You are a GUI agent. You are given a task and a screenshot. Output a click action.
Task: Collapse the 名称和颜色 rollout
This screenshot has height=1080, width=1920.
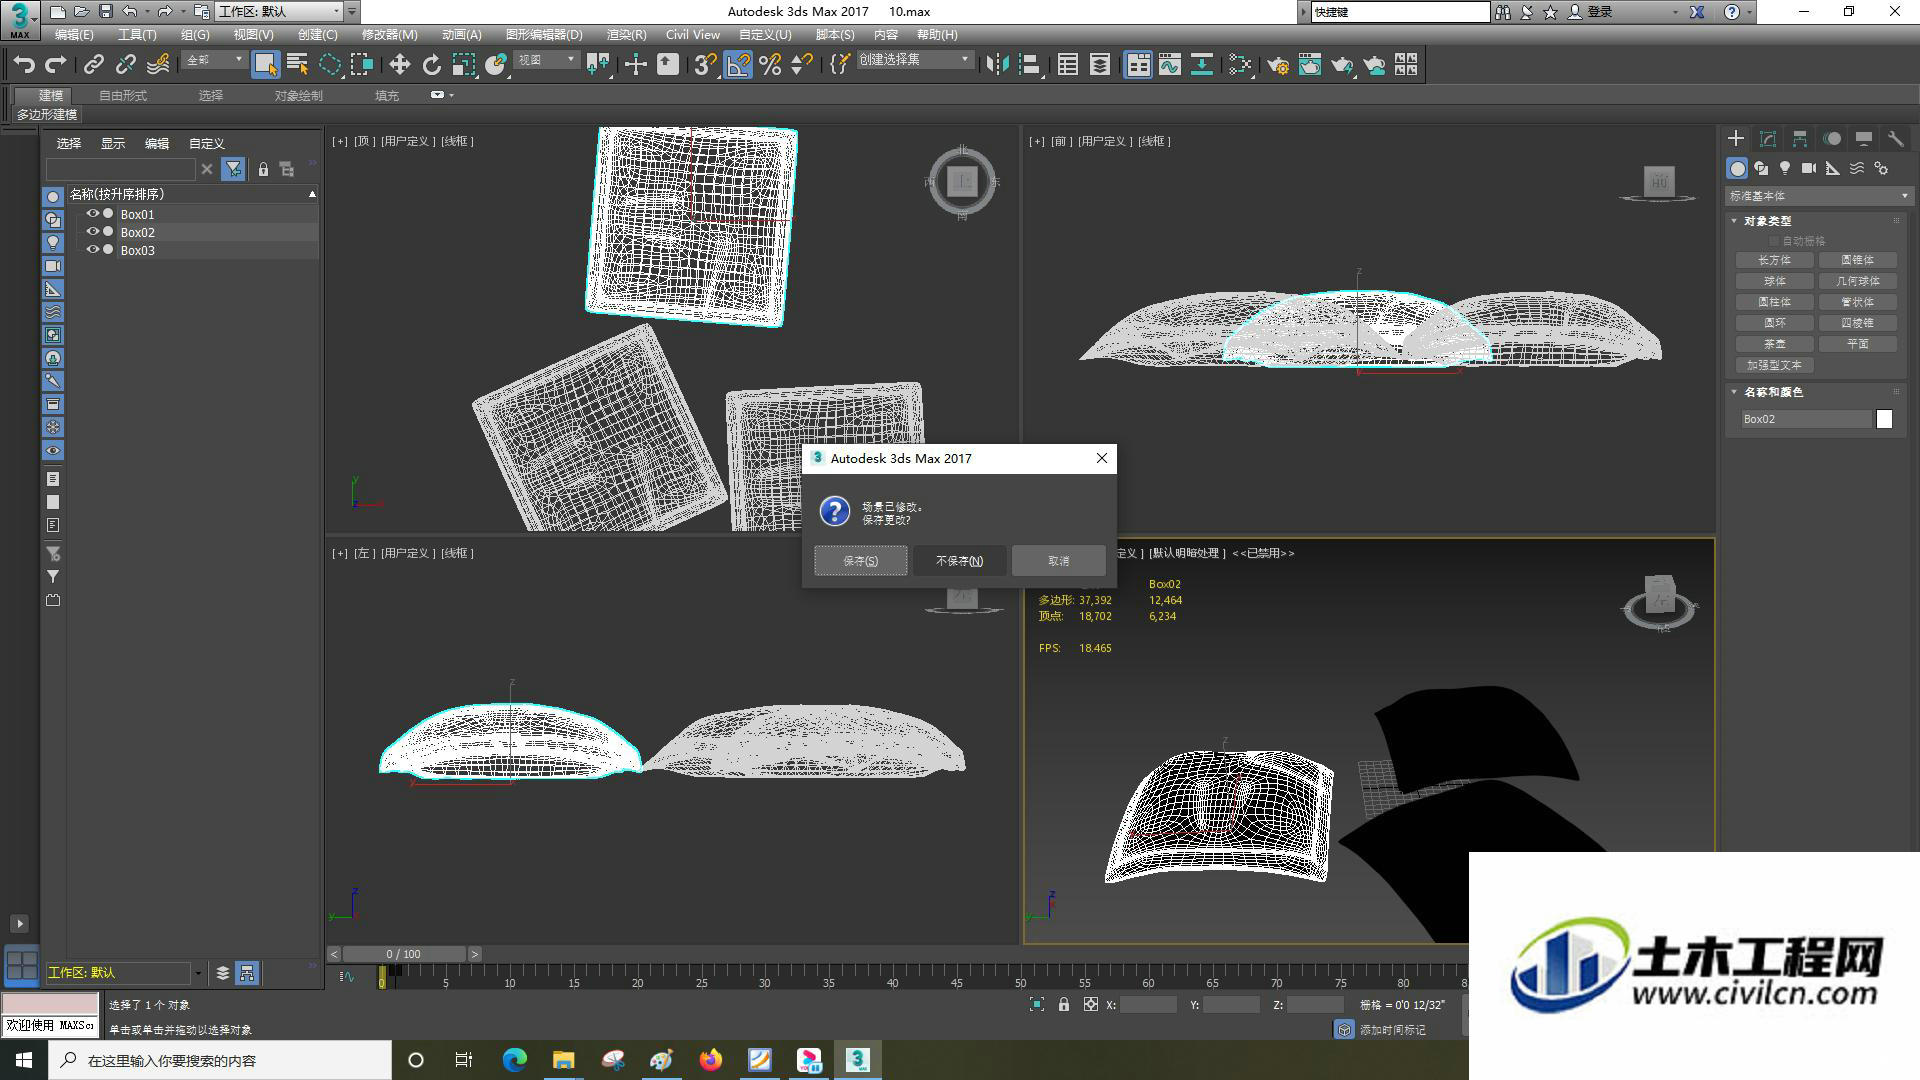point(1772,392)
